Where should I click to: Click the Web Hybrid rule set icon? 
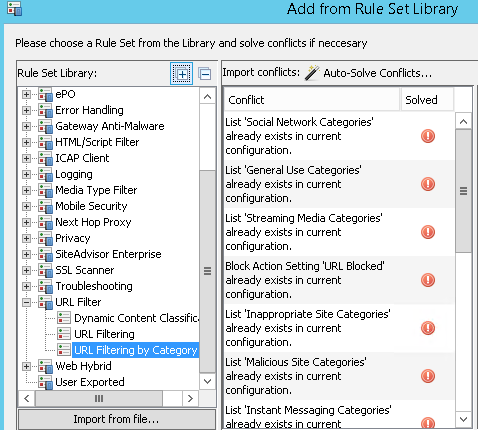[45, 366]
